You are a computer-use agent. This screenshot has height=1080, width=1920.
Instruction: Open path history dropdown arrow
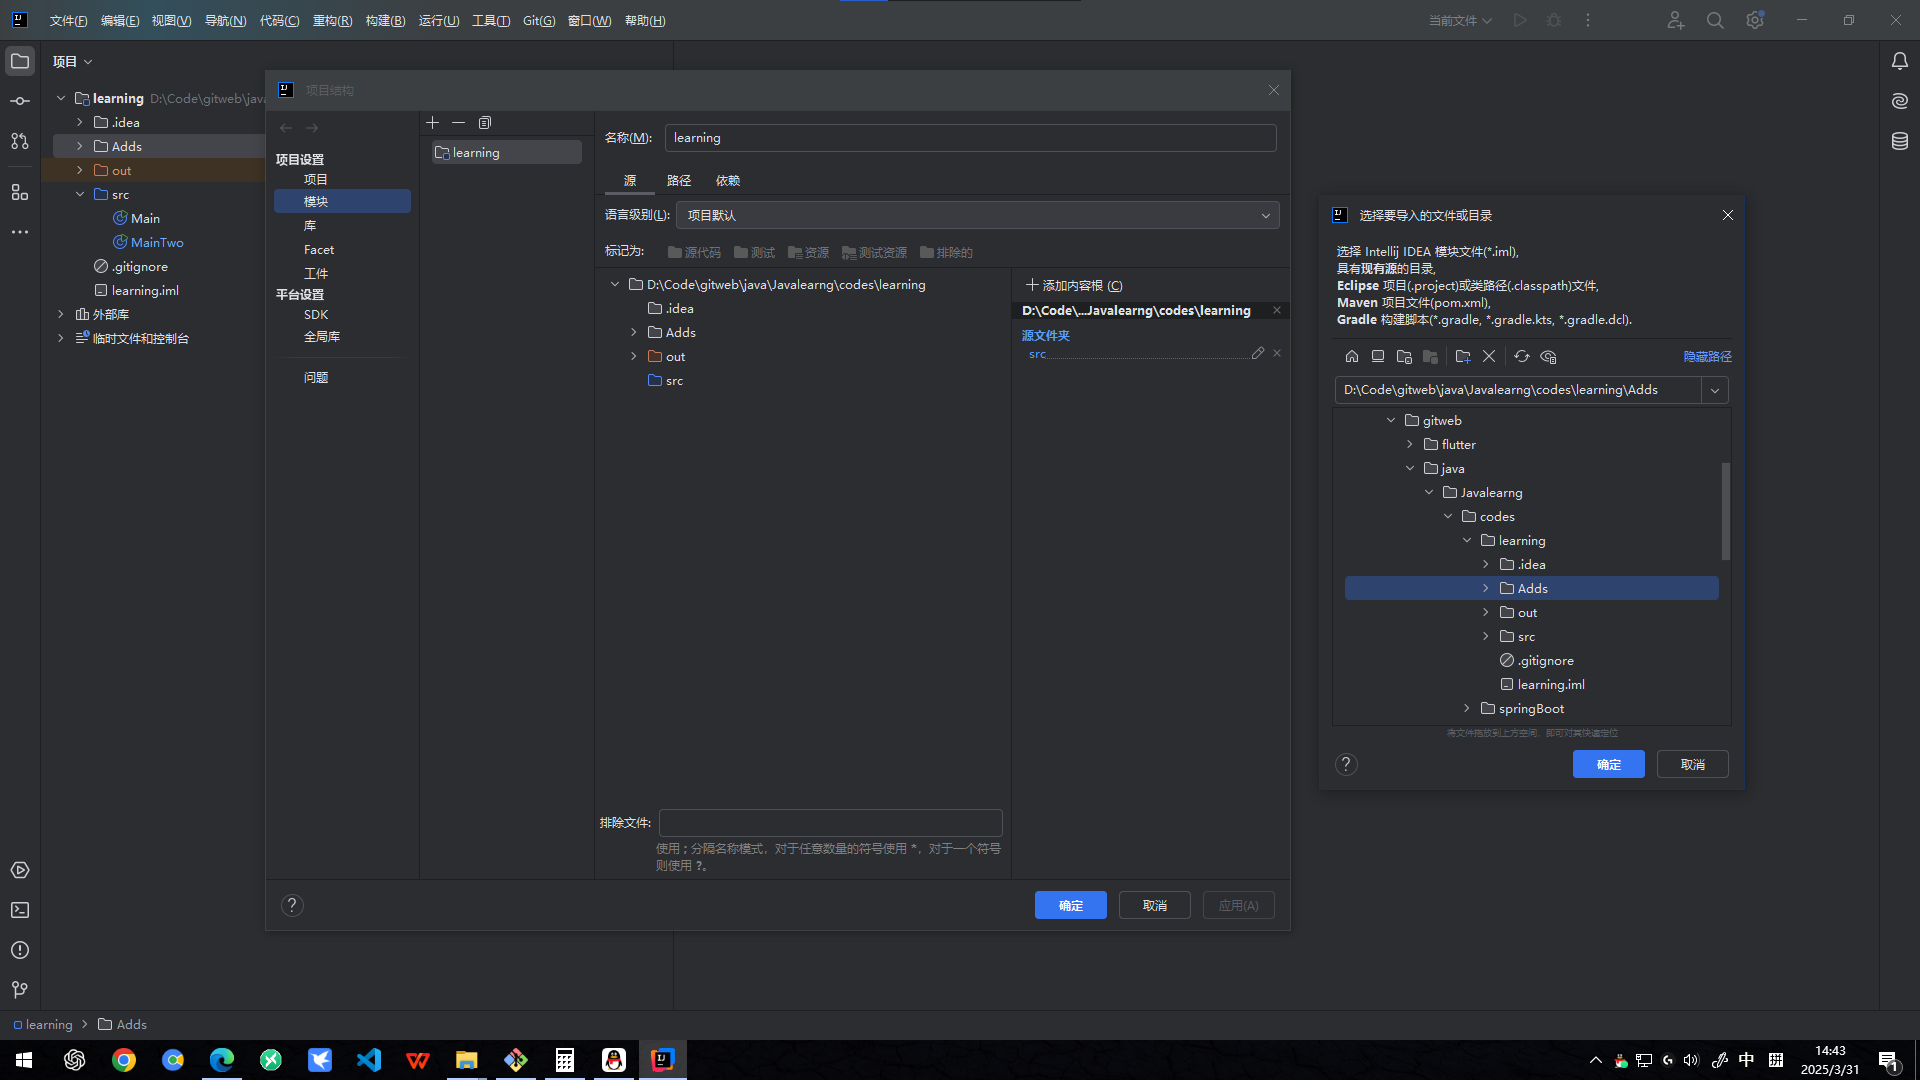(1715, 391)
